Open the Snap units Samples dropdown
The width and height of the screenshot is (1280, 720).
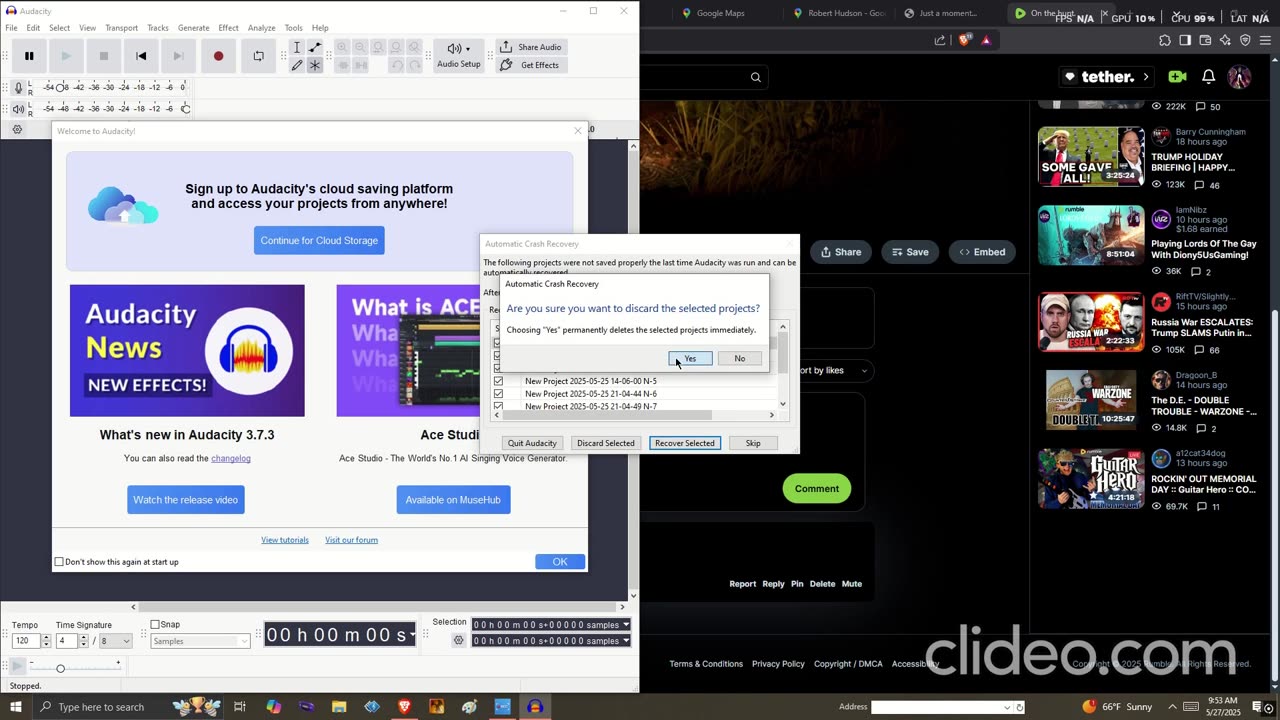tap(200, 641)
